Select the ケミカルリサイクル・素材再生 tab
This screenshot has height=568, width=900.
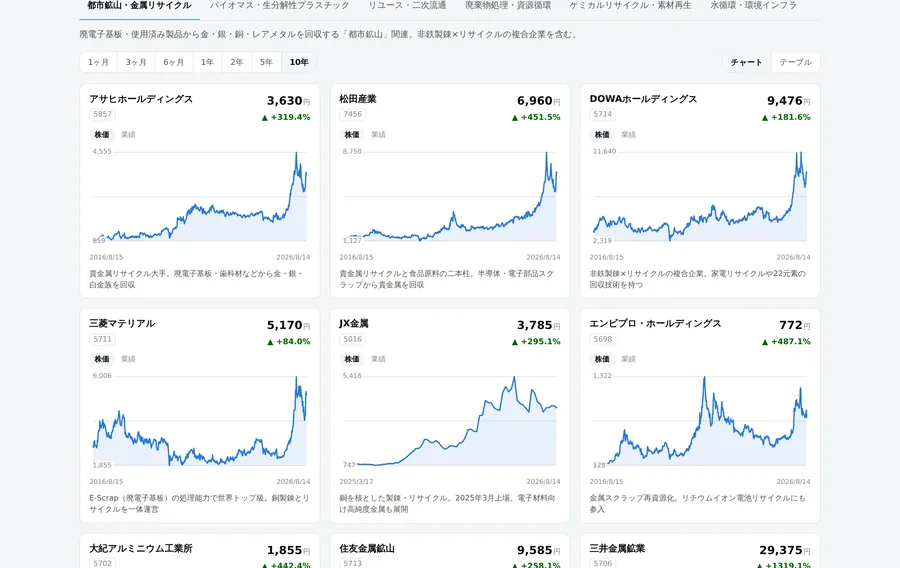(x=630, y=6)
